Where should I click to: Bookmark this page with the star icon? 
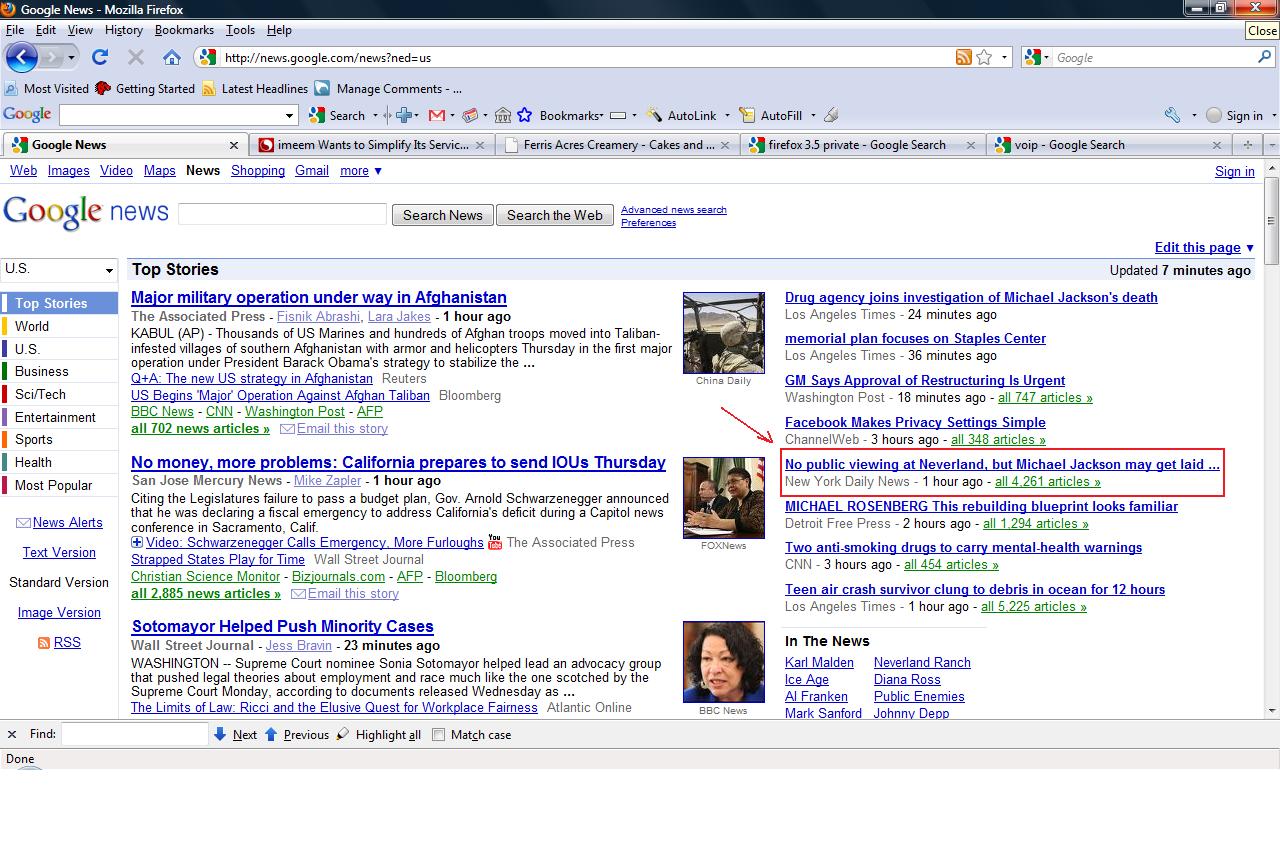(984, 57)
